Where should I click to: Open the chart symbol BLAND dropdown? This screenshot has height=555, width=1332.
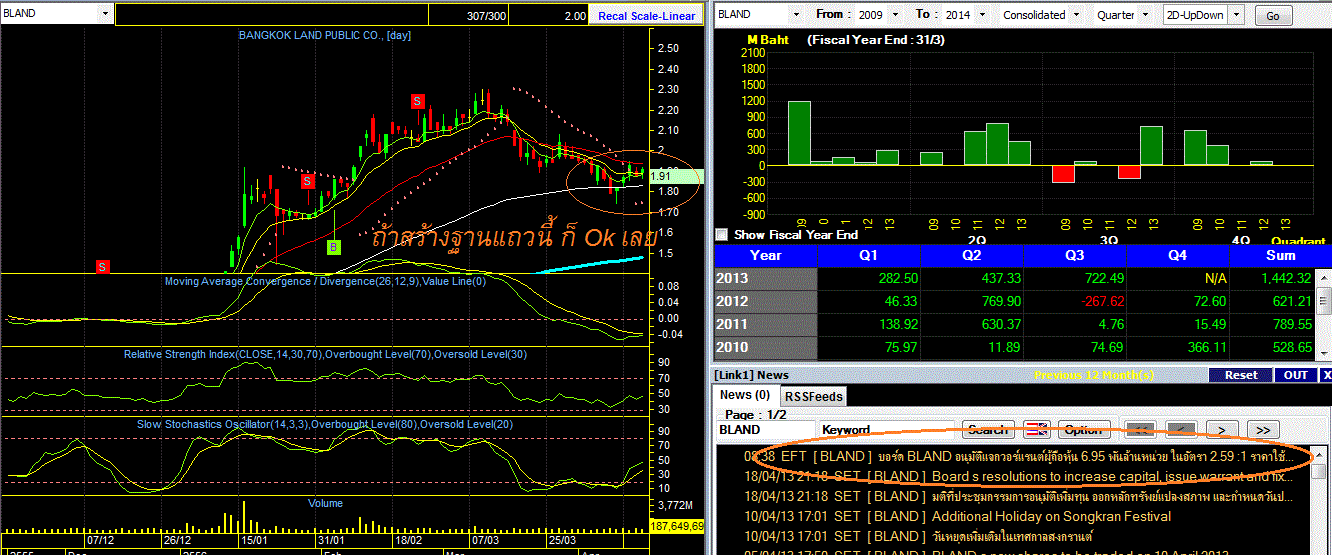coord(106,15)
